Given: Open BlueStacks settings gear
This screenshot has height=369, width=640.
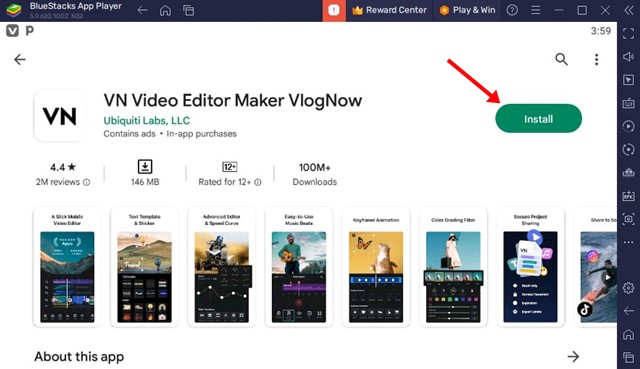Looking at the screenshot, I should (x=629, y=288).
